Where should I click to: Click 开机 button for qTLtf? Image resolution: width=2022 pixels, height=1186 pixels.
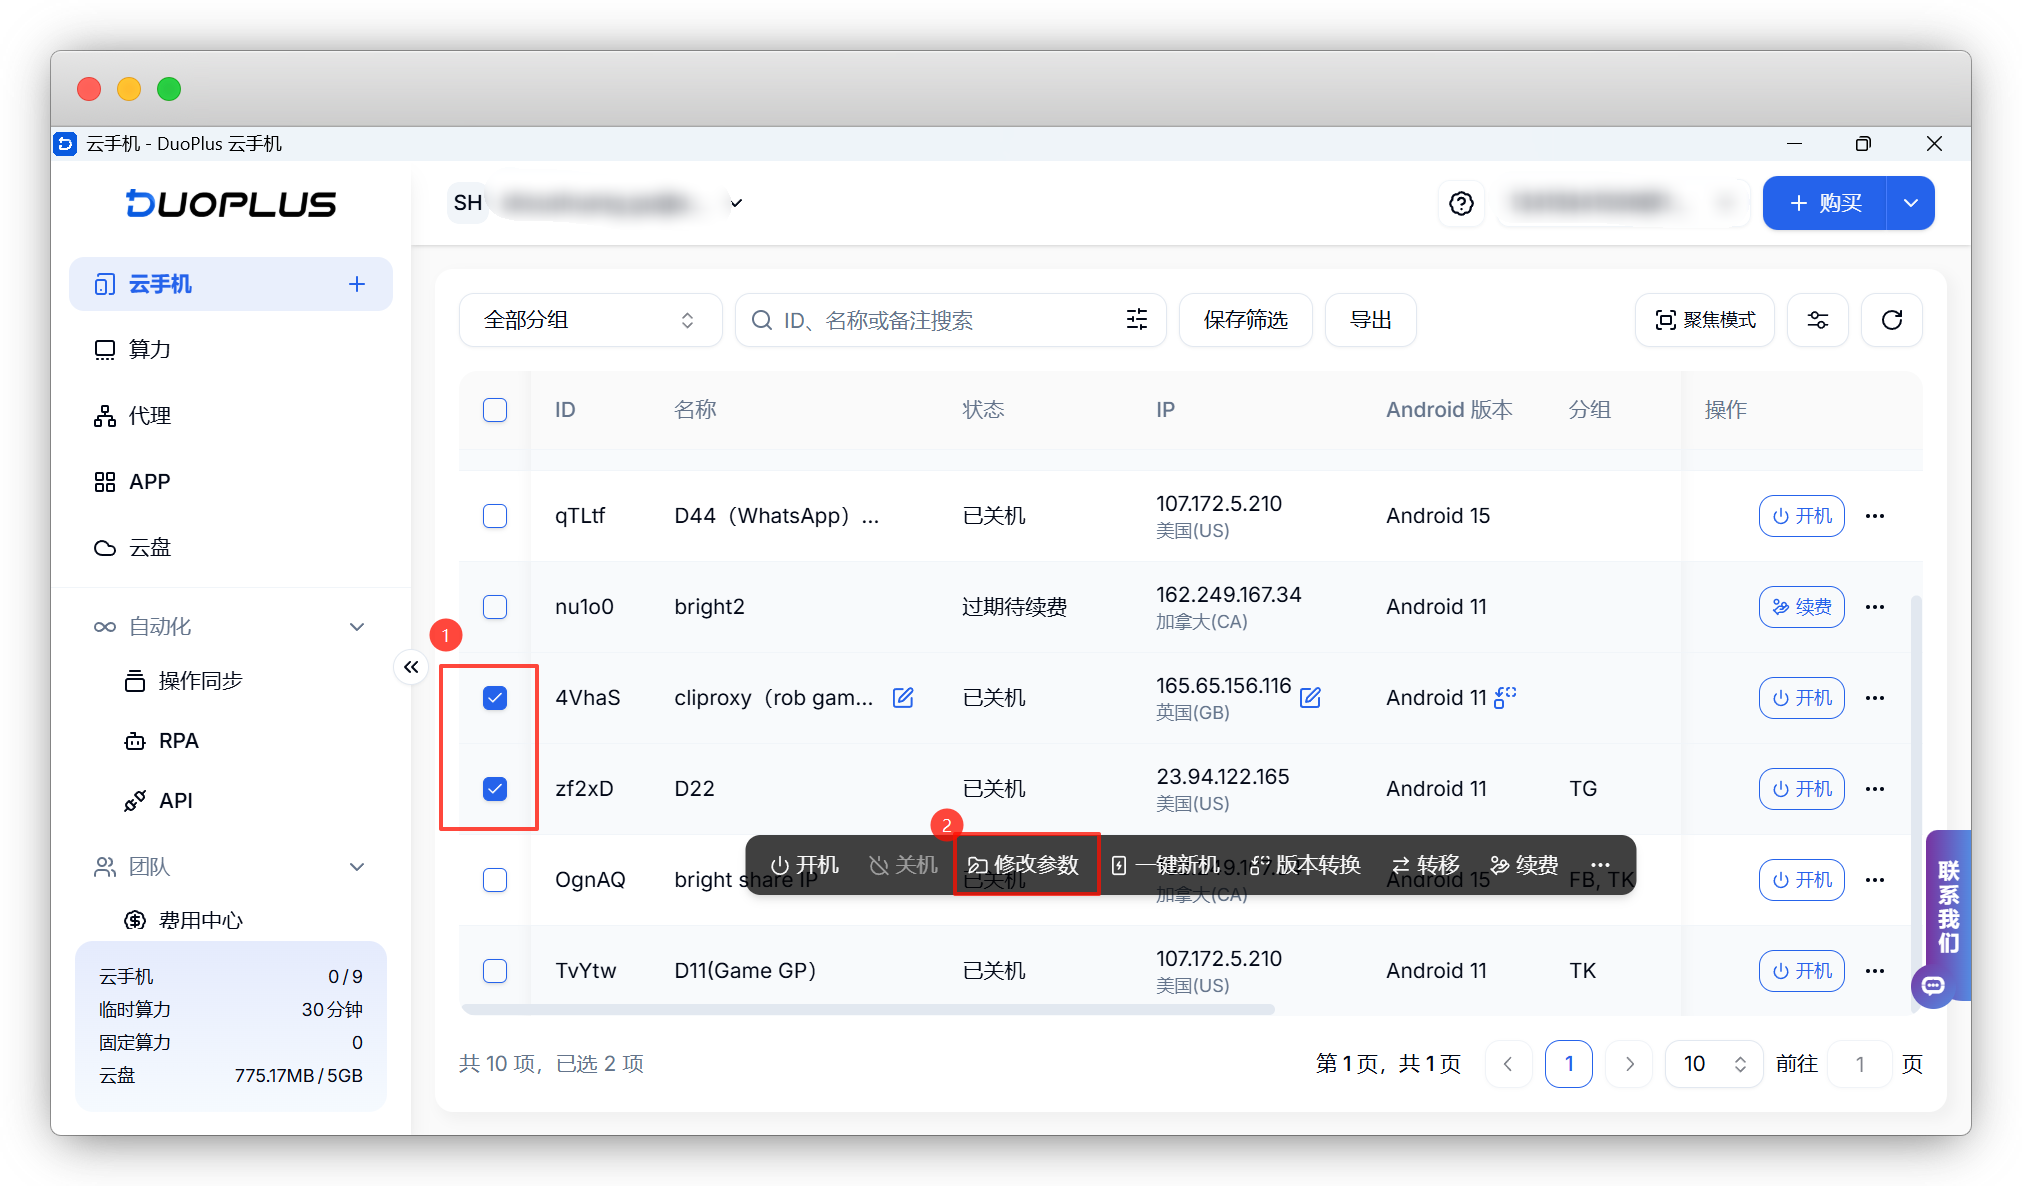coord(1801,516)
